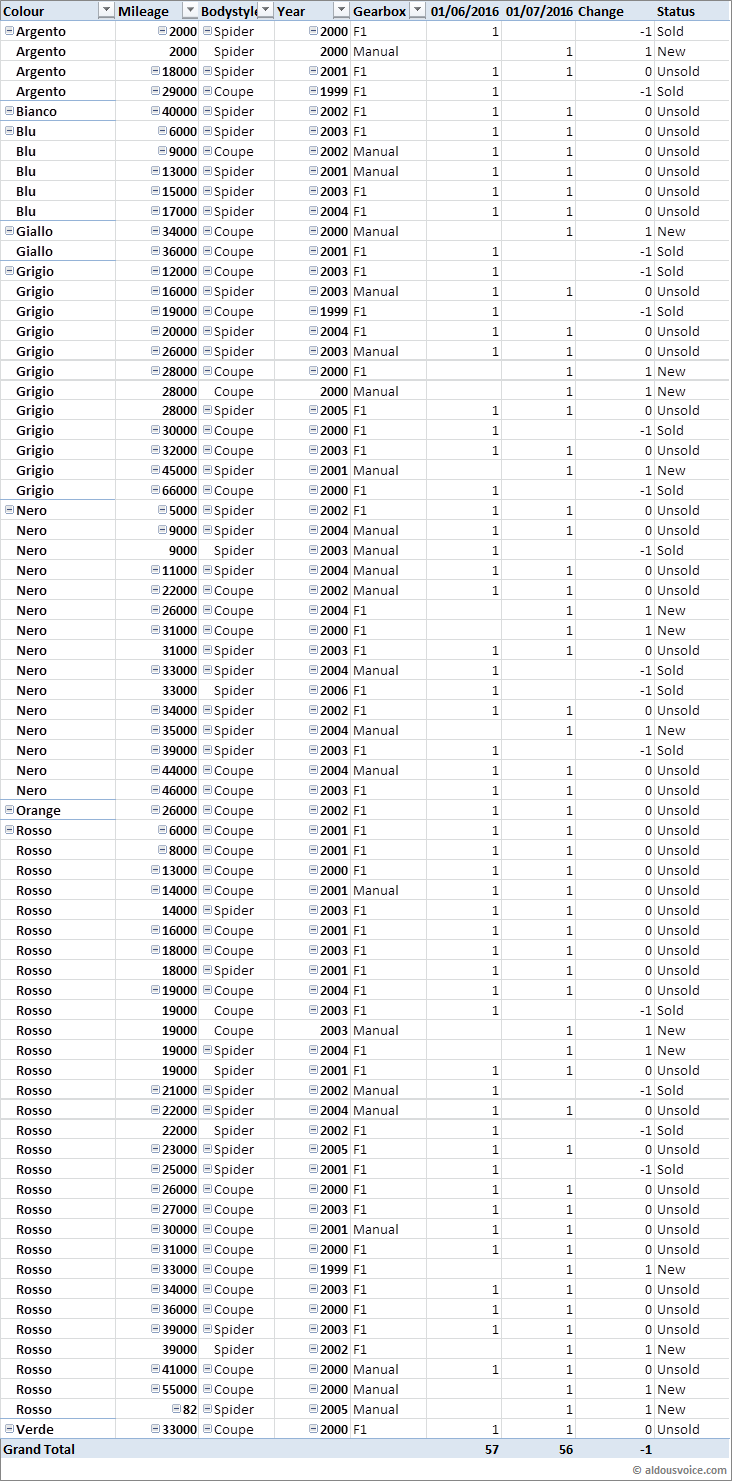Click the Bodystyle header filter button
Viewport: 732px width, 1481px height.
tap(266, 11)
